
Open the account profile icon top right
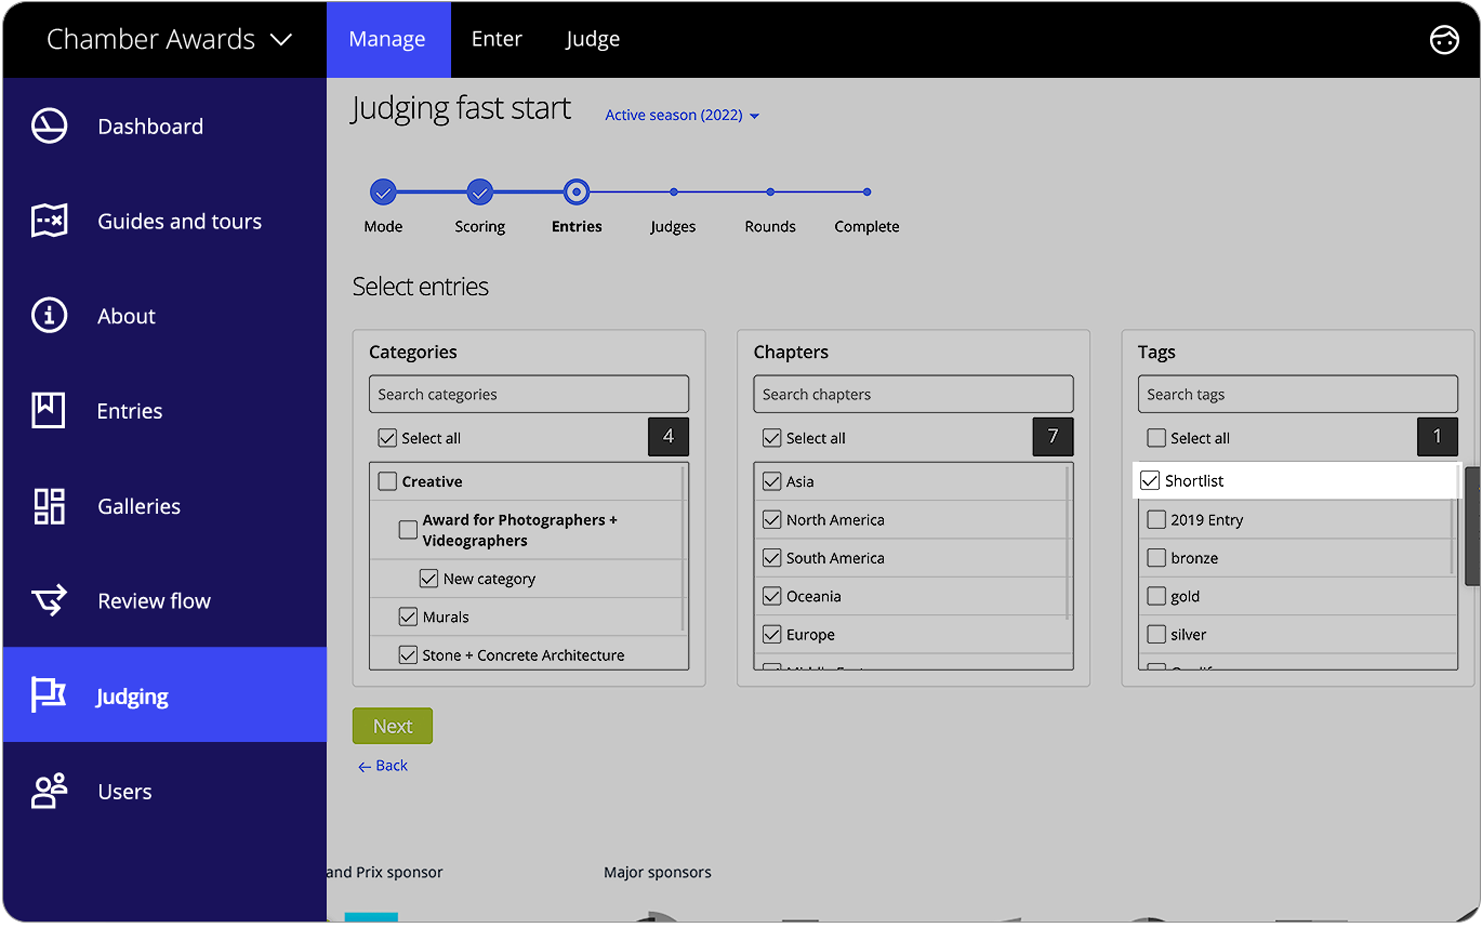click(x=1444, y=40)
